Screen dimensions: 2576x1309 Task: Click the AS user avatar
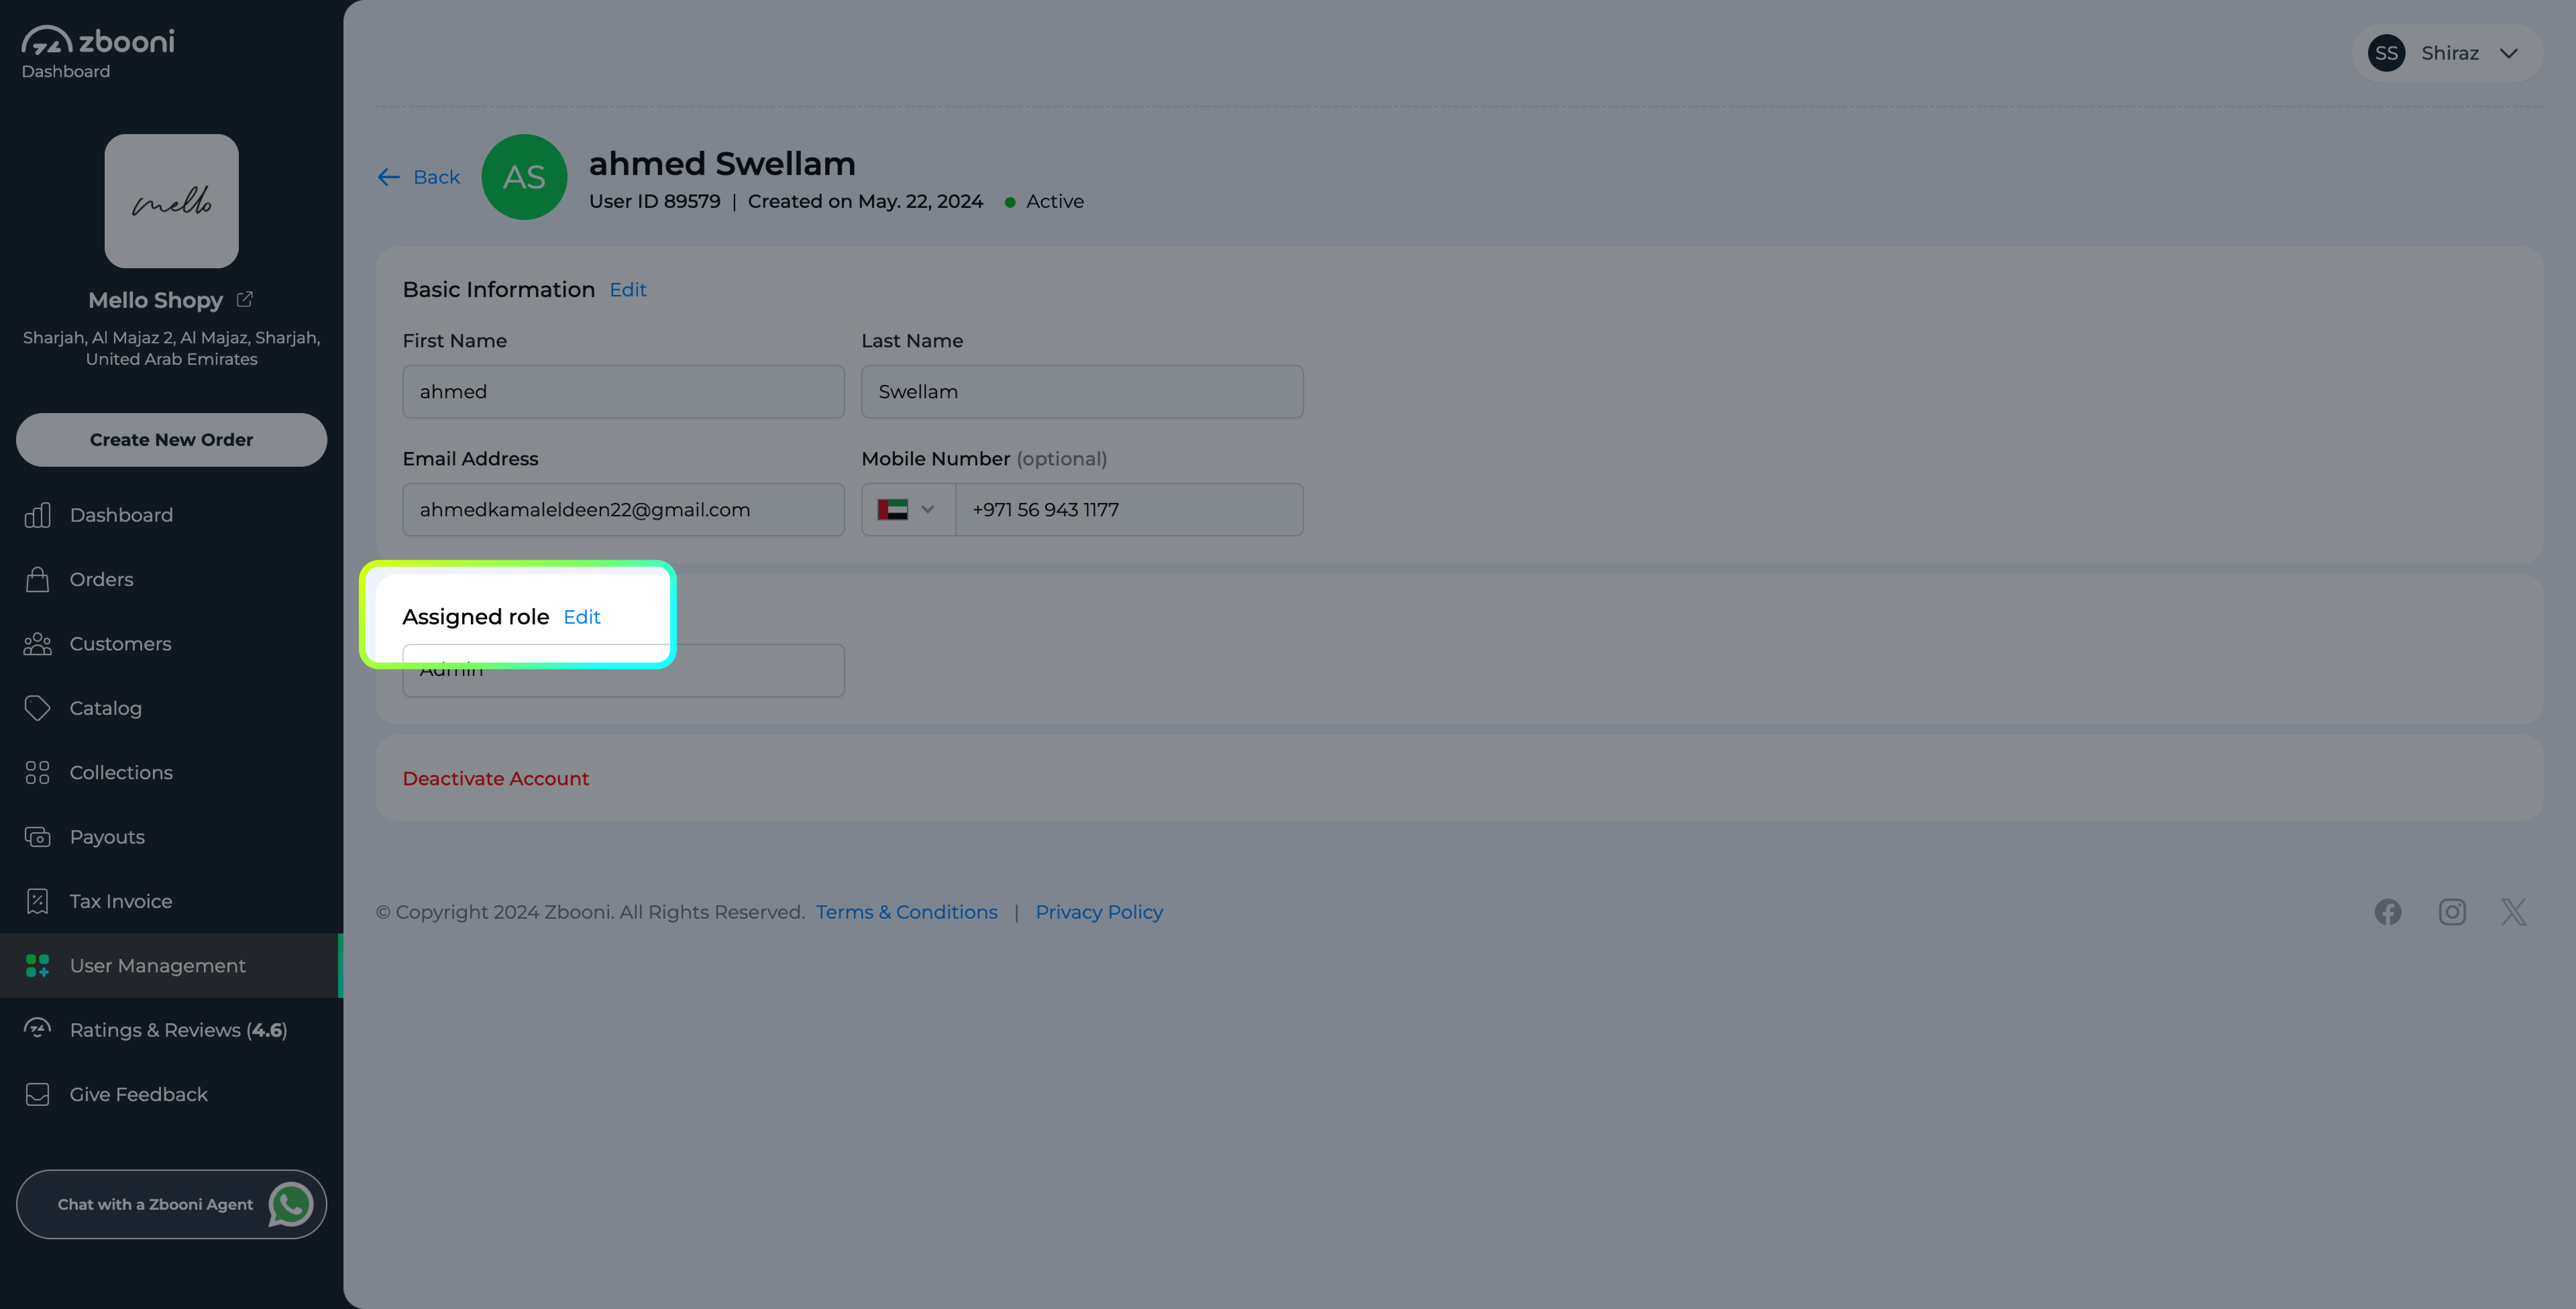(x=524, y=177)
